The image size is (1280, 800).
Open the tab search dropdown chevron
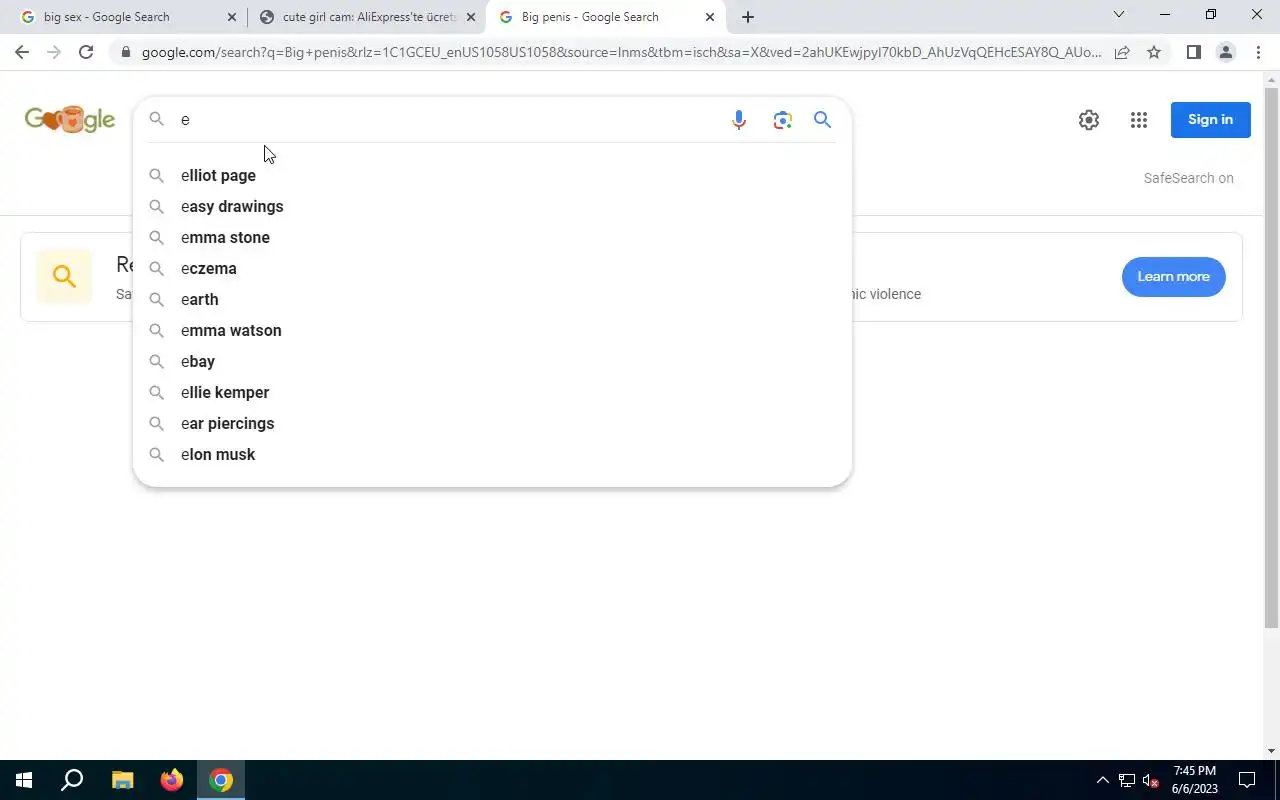pyautogui.click(x=1119, y=14)
